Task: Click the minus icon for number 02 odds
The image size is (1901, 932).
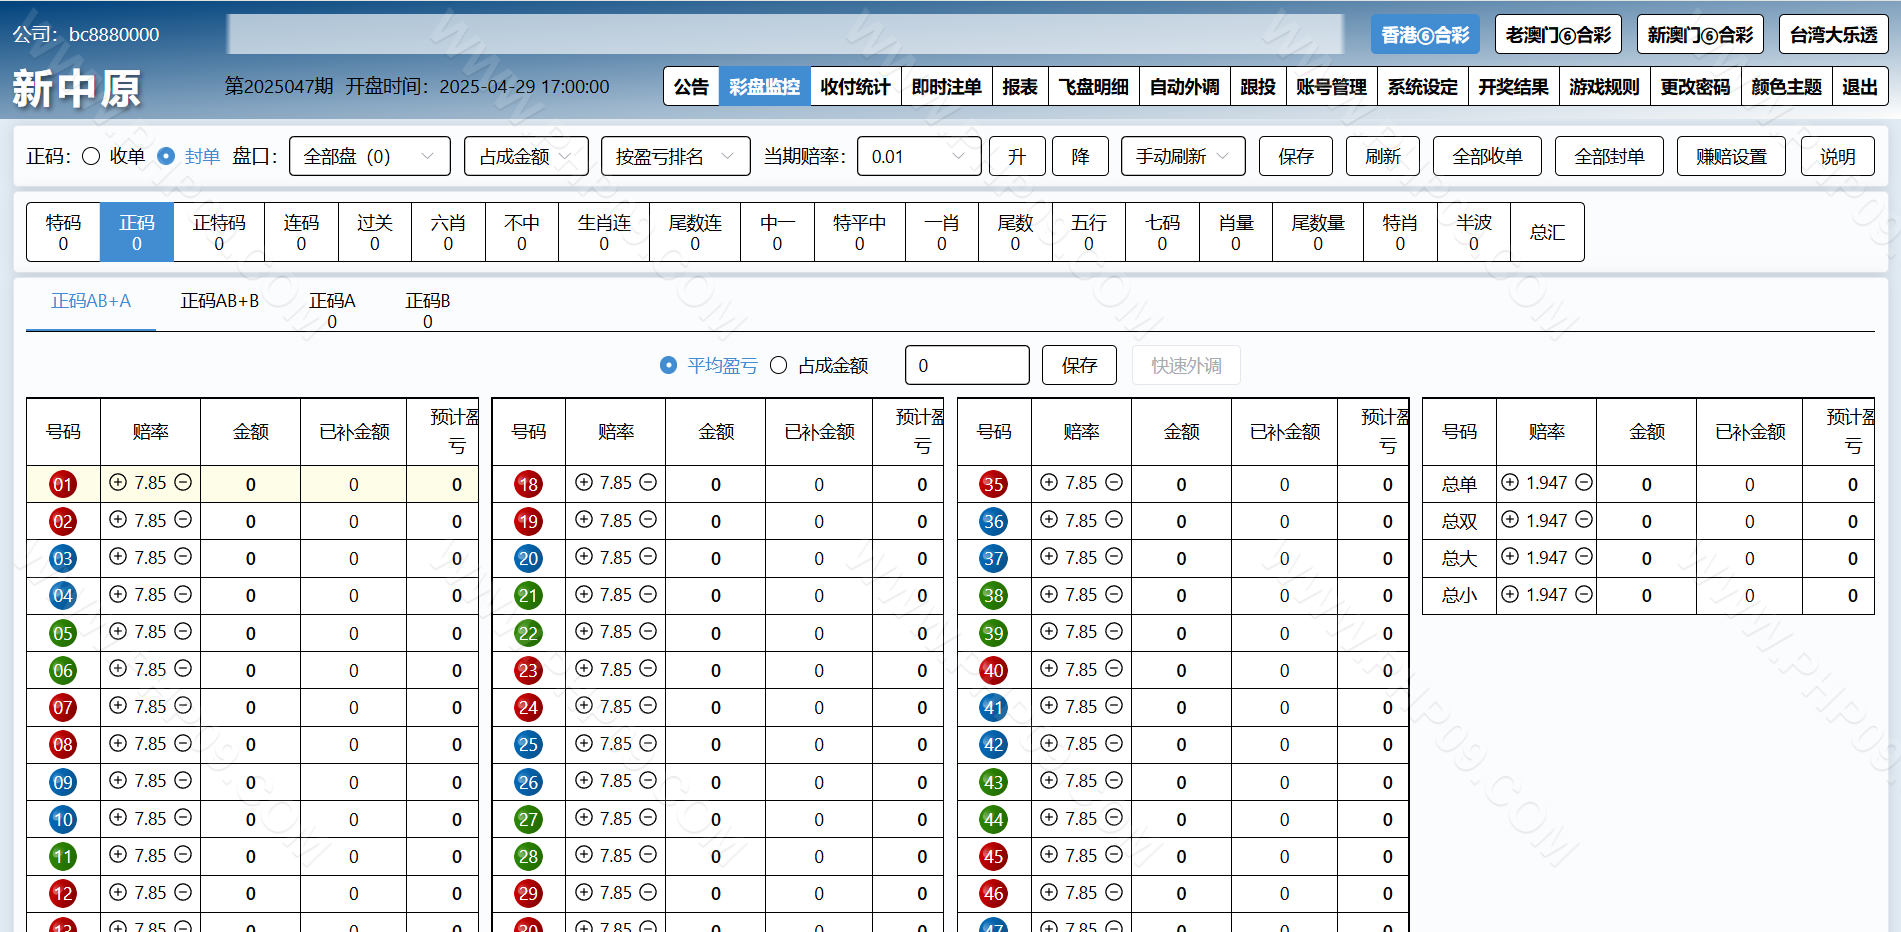Action: coord(183,520)
